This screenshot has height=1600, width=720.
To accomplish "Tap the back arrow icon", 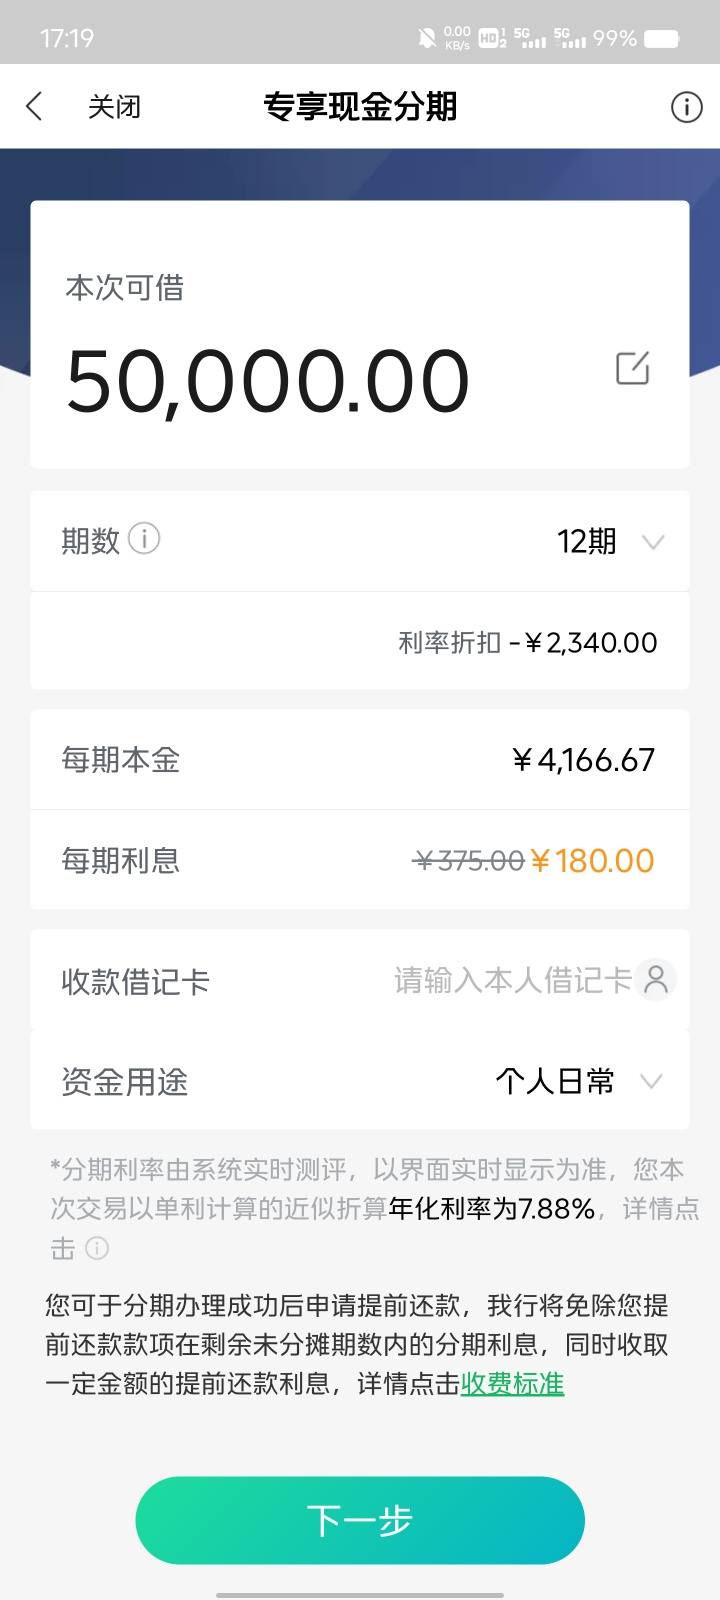I will click(x=35, y=106).
